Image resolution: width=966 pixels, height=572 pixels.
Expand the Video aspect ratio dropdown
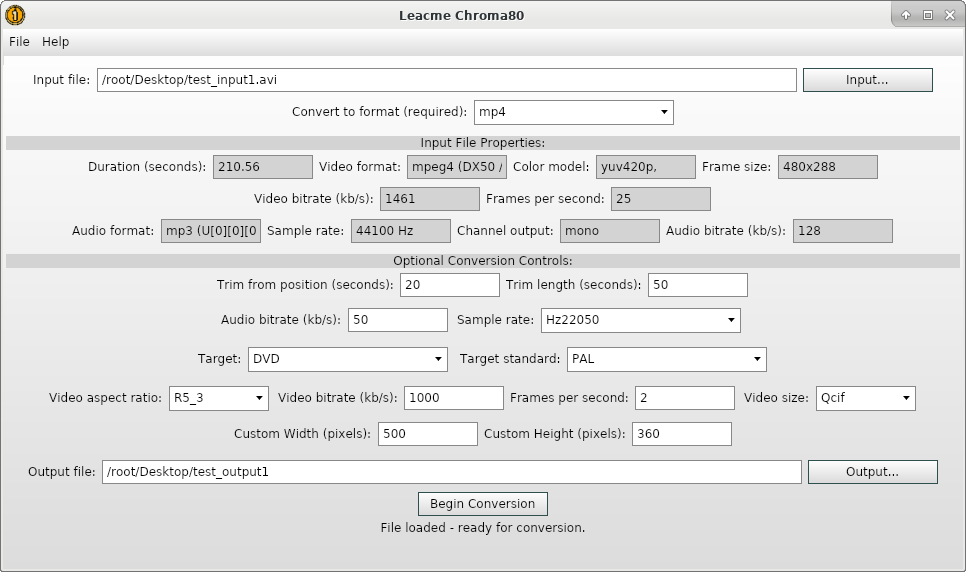point(218,398)
